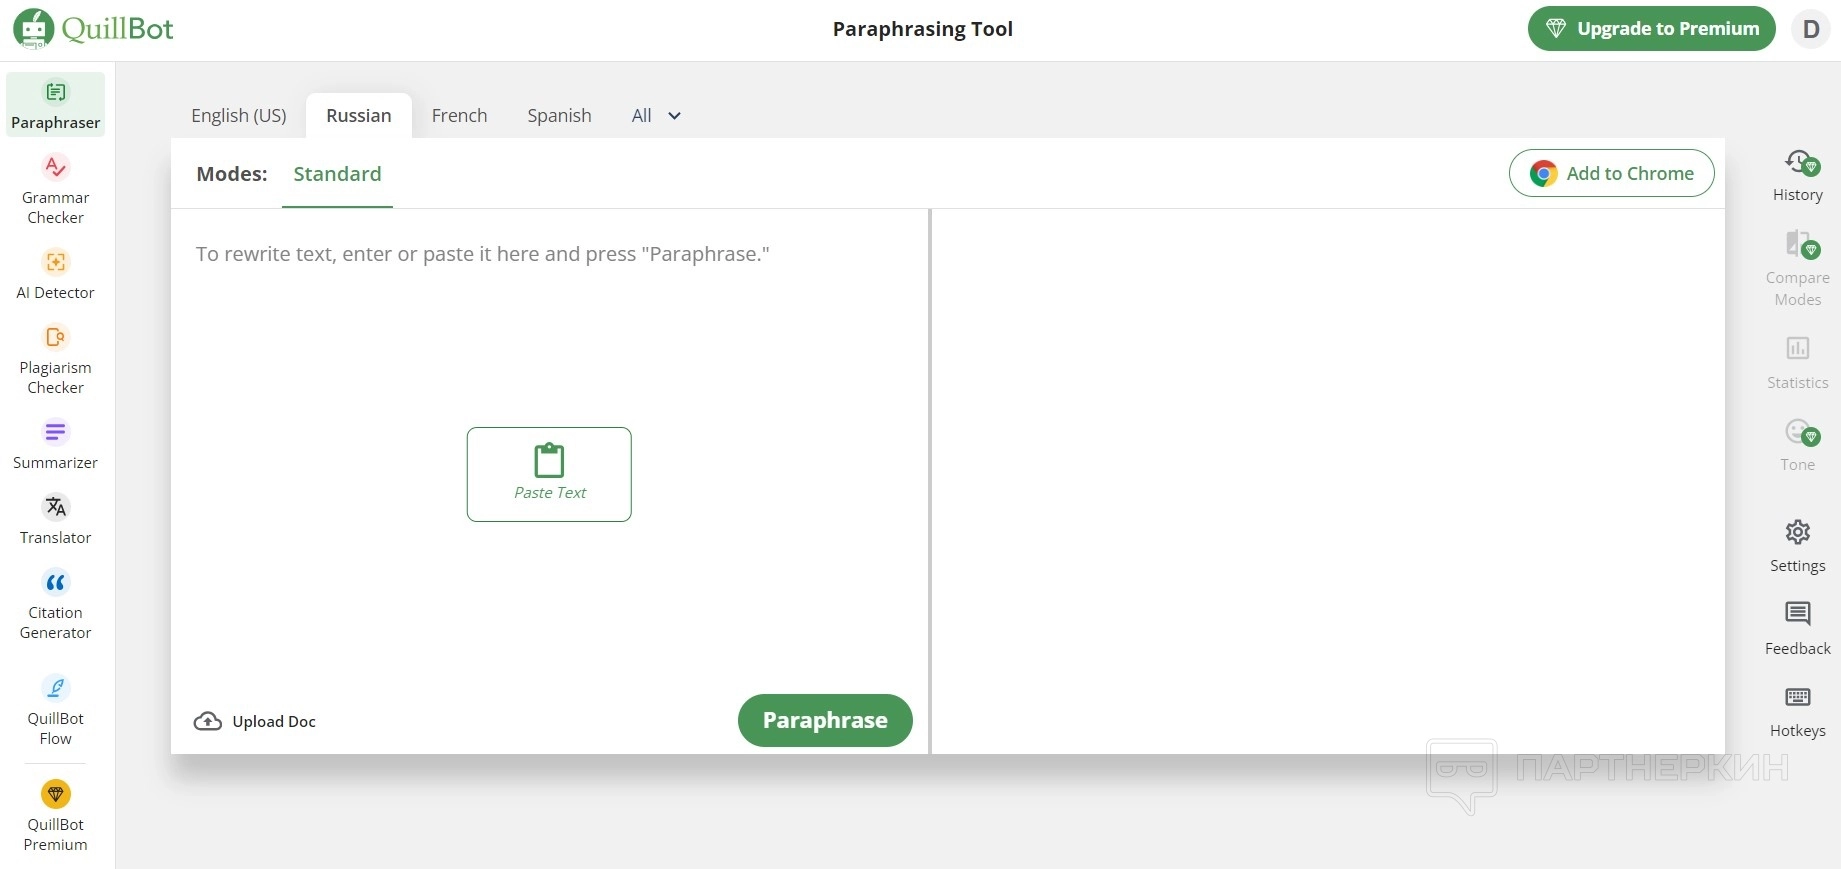1841x869 pixels.
Task: Open the Settings gear
Action: click(x=1798, y=546)
